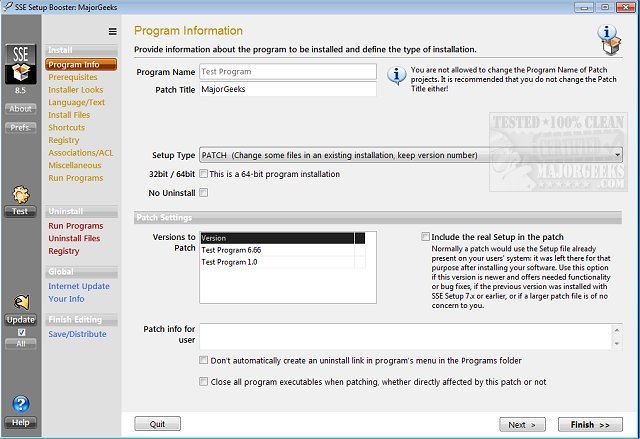Check Close all program executables when patching

click(203, 381)
